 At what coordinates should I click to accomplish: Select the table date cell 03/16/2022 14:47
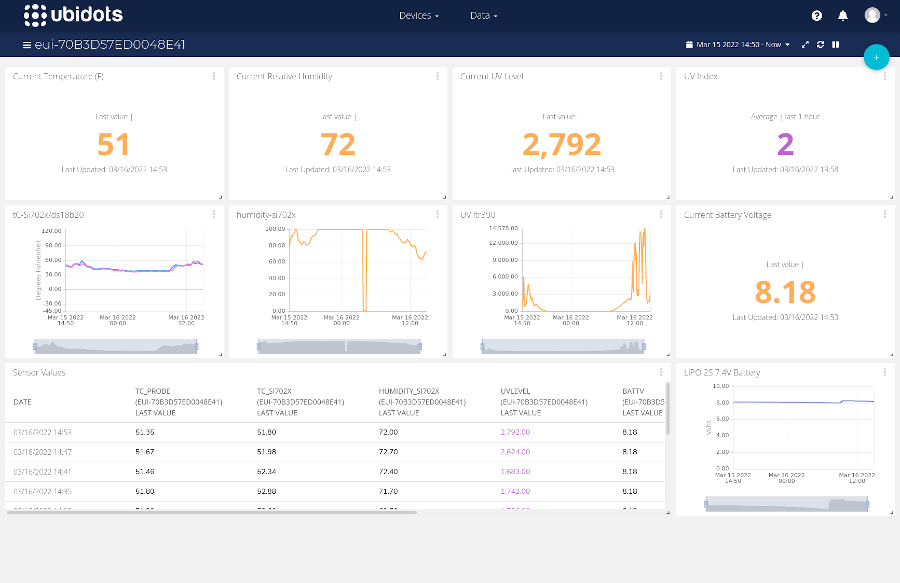click(42, 452)
